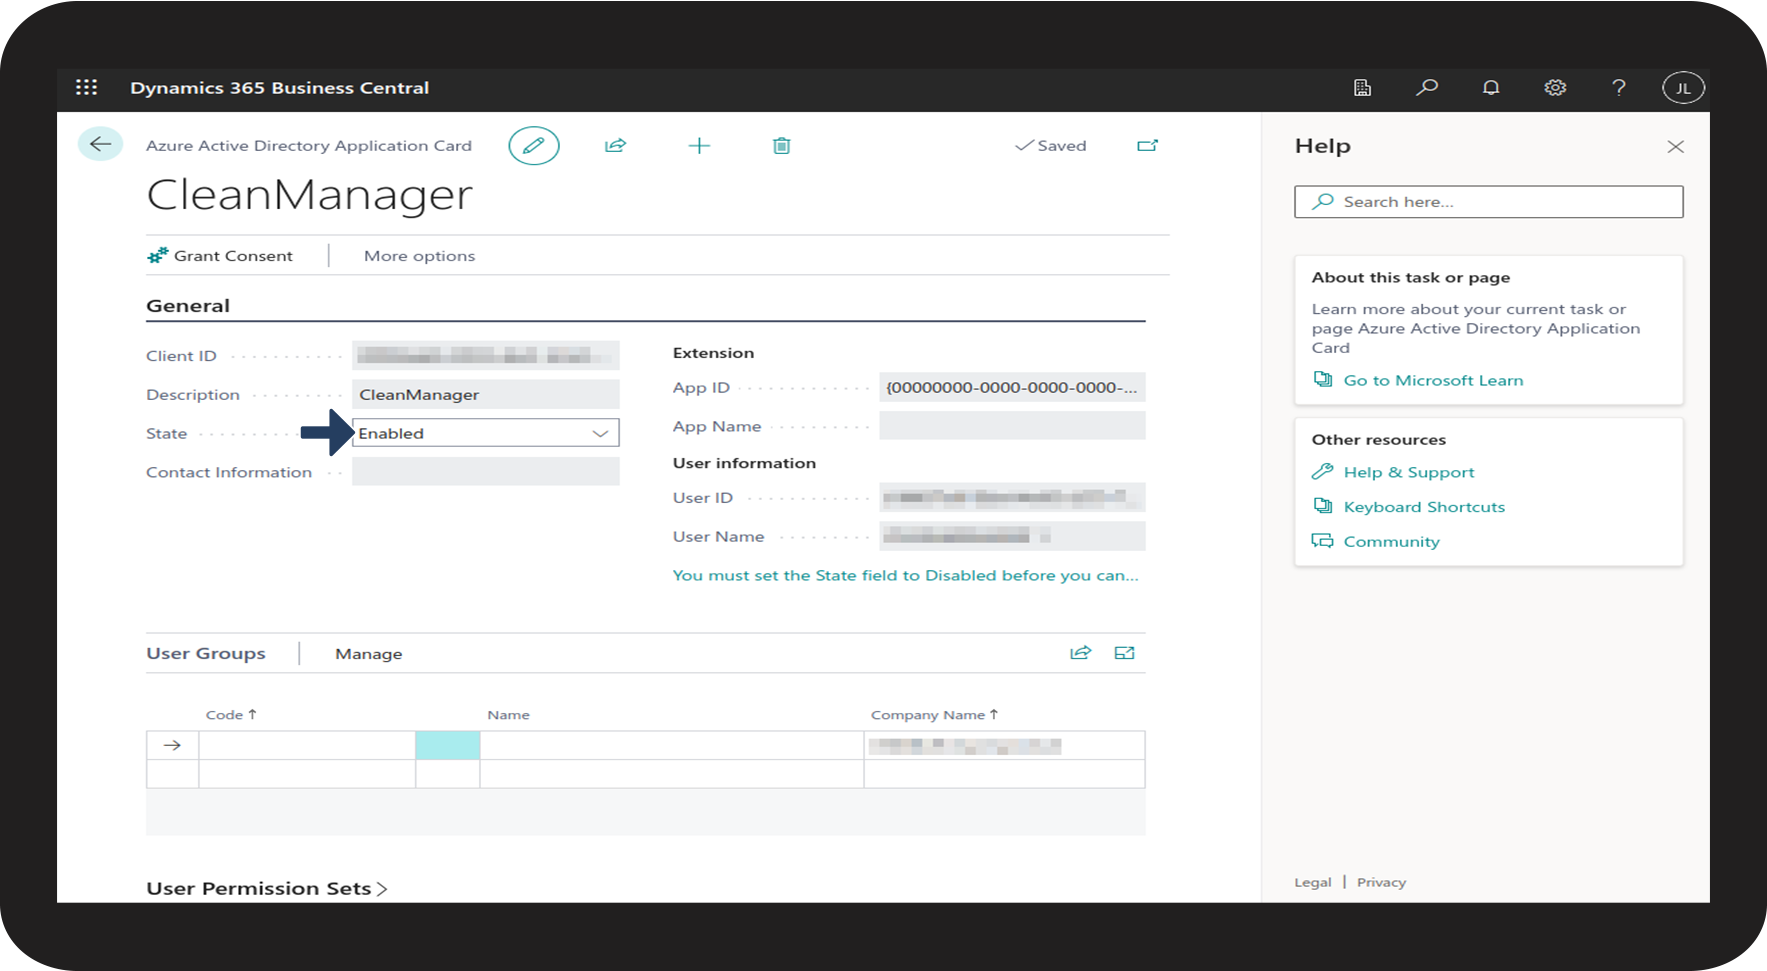Click the Dynamics 365 Business Central title
Screen dimensions: 1767x971
click(x=279, y=88)
